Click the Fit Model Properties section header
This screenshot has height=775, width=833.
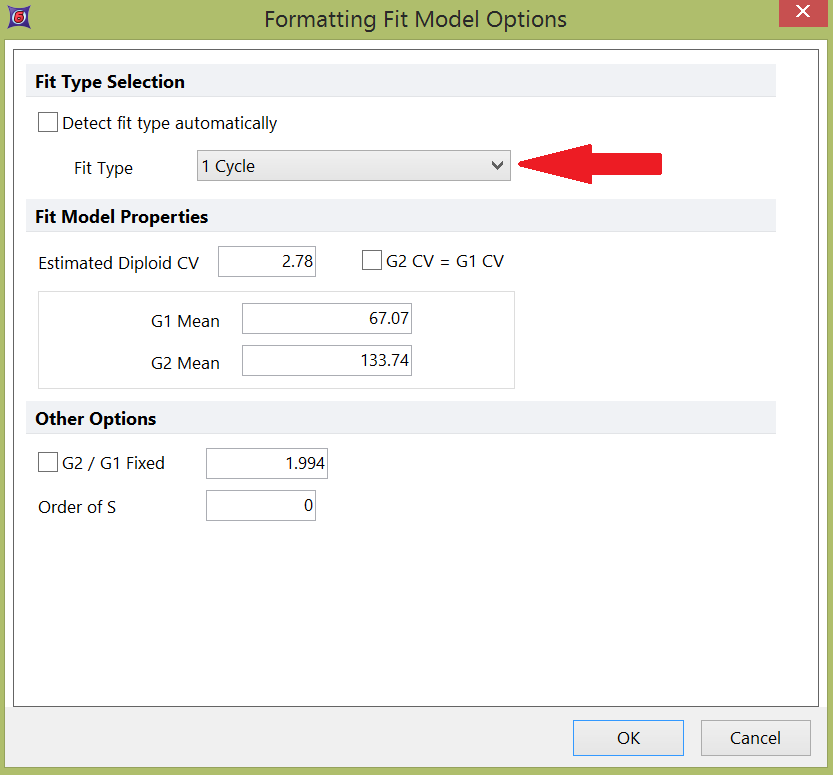pos(121,216)
